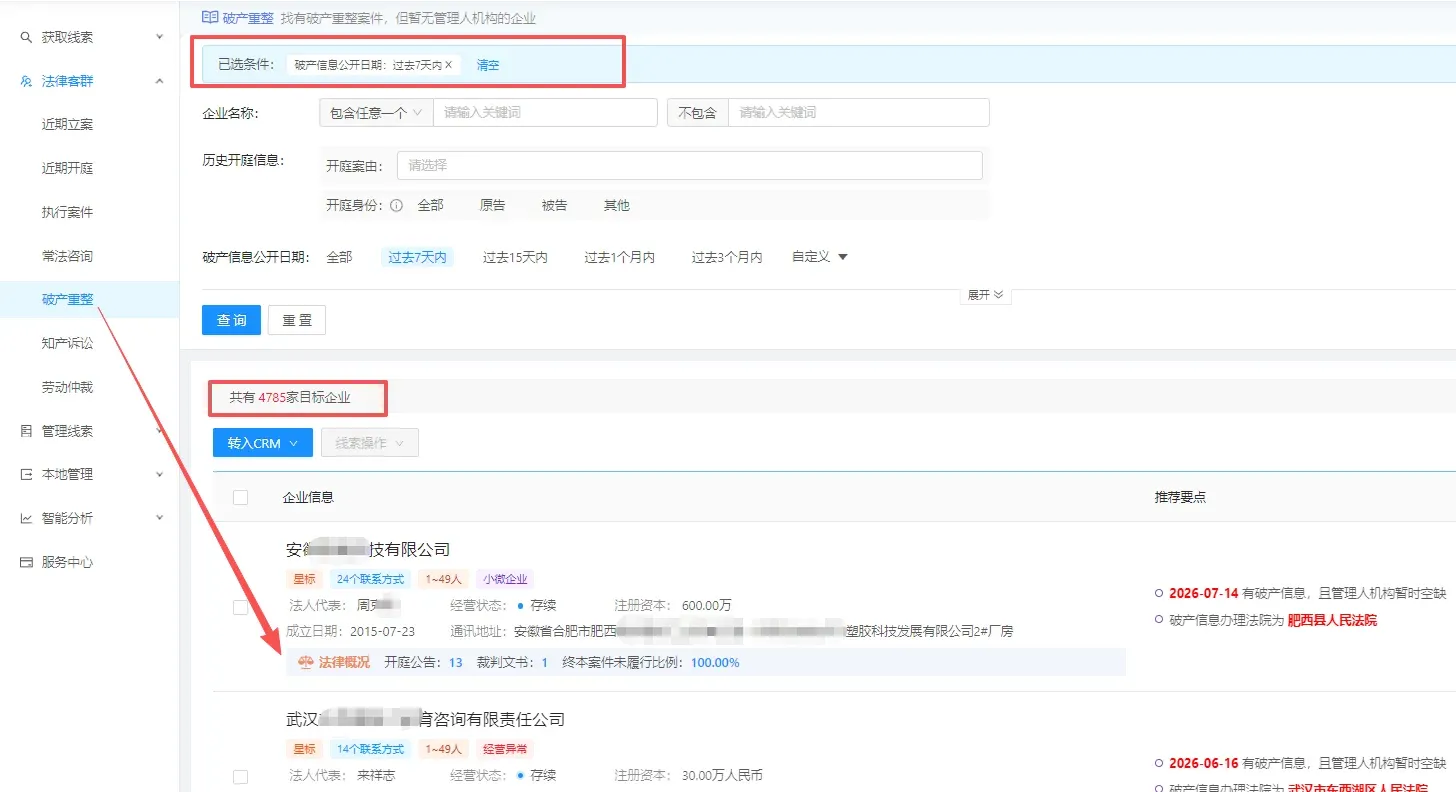Tick the checkbox for the 安徽 company row
This screenshot has height=792, width=1456.
point(240,607)
